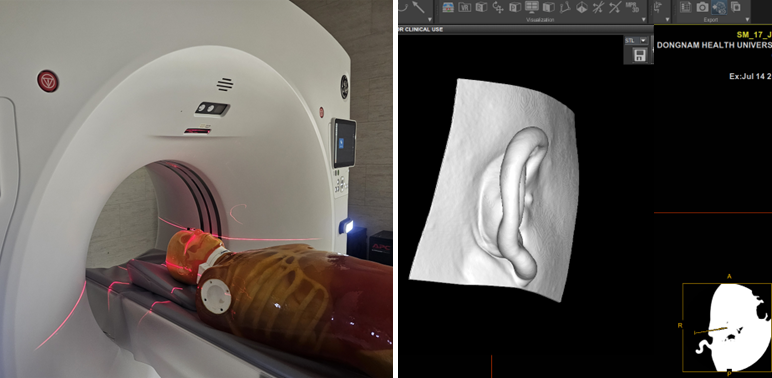Expand the Export group arrow

pyautogui.click(x=747, y=20)
